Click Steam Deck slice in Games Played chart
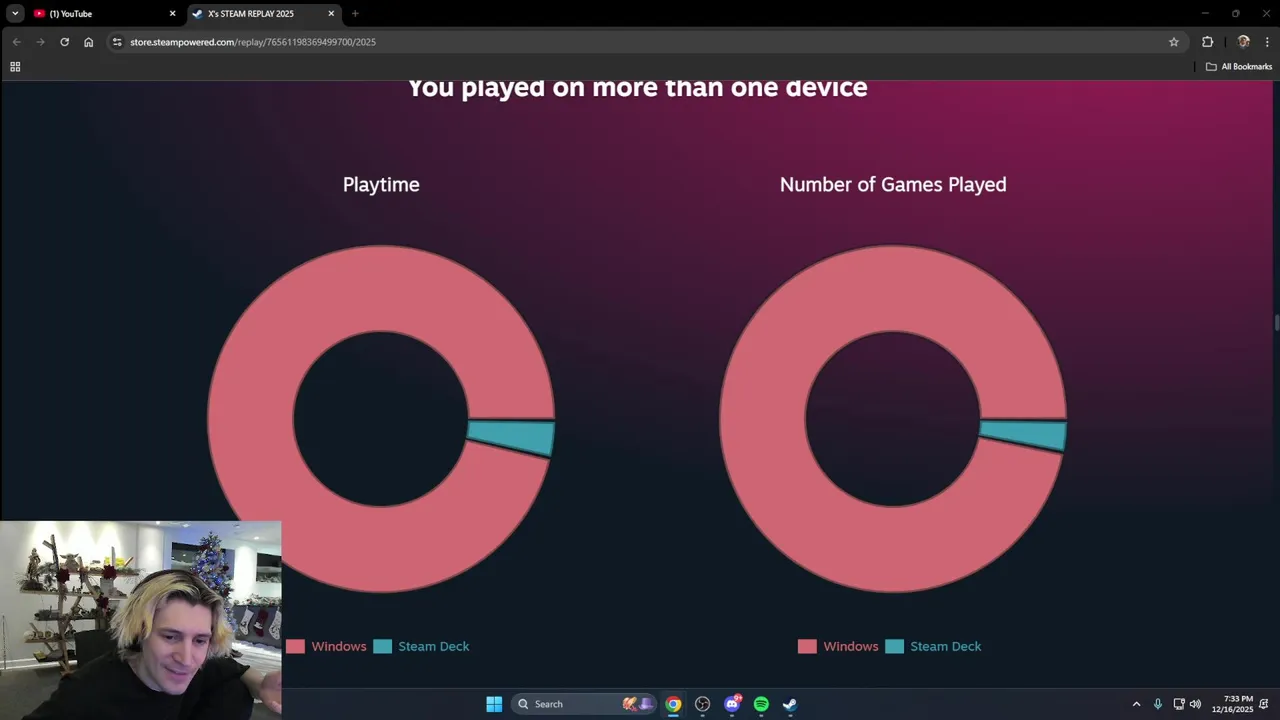 (1026, 435)
